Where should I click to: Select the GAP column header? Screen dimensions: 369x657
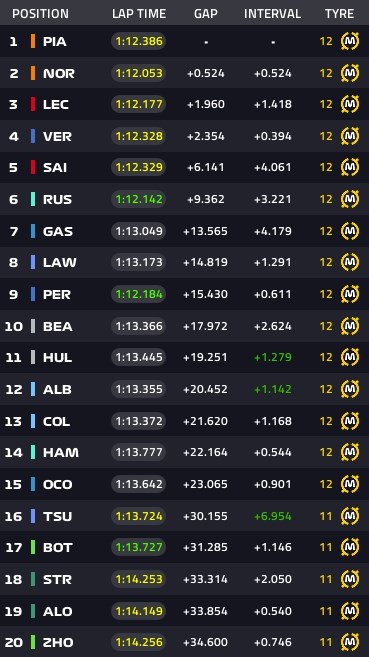[x=206, y=14]
